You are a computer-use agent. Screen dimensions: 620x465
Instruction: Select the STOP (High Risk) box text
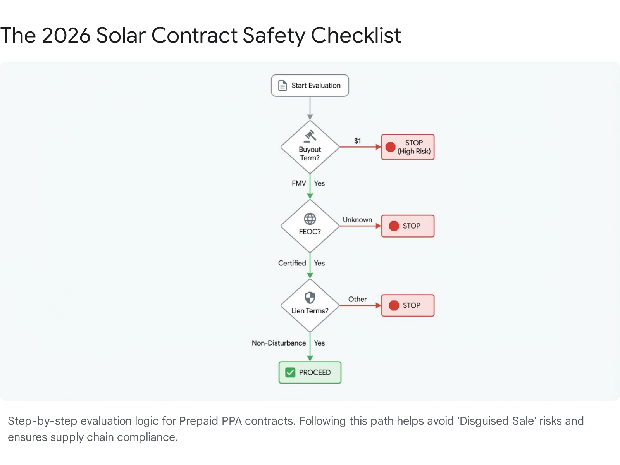[x=414, y=147]
